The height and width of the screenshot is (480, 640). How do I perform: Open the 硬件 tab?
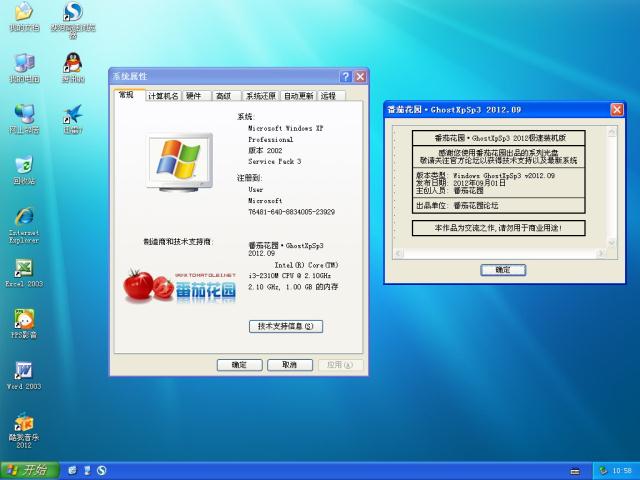coord(197,96)
